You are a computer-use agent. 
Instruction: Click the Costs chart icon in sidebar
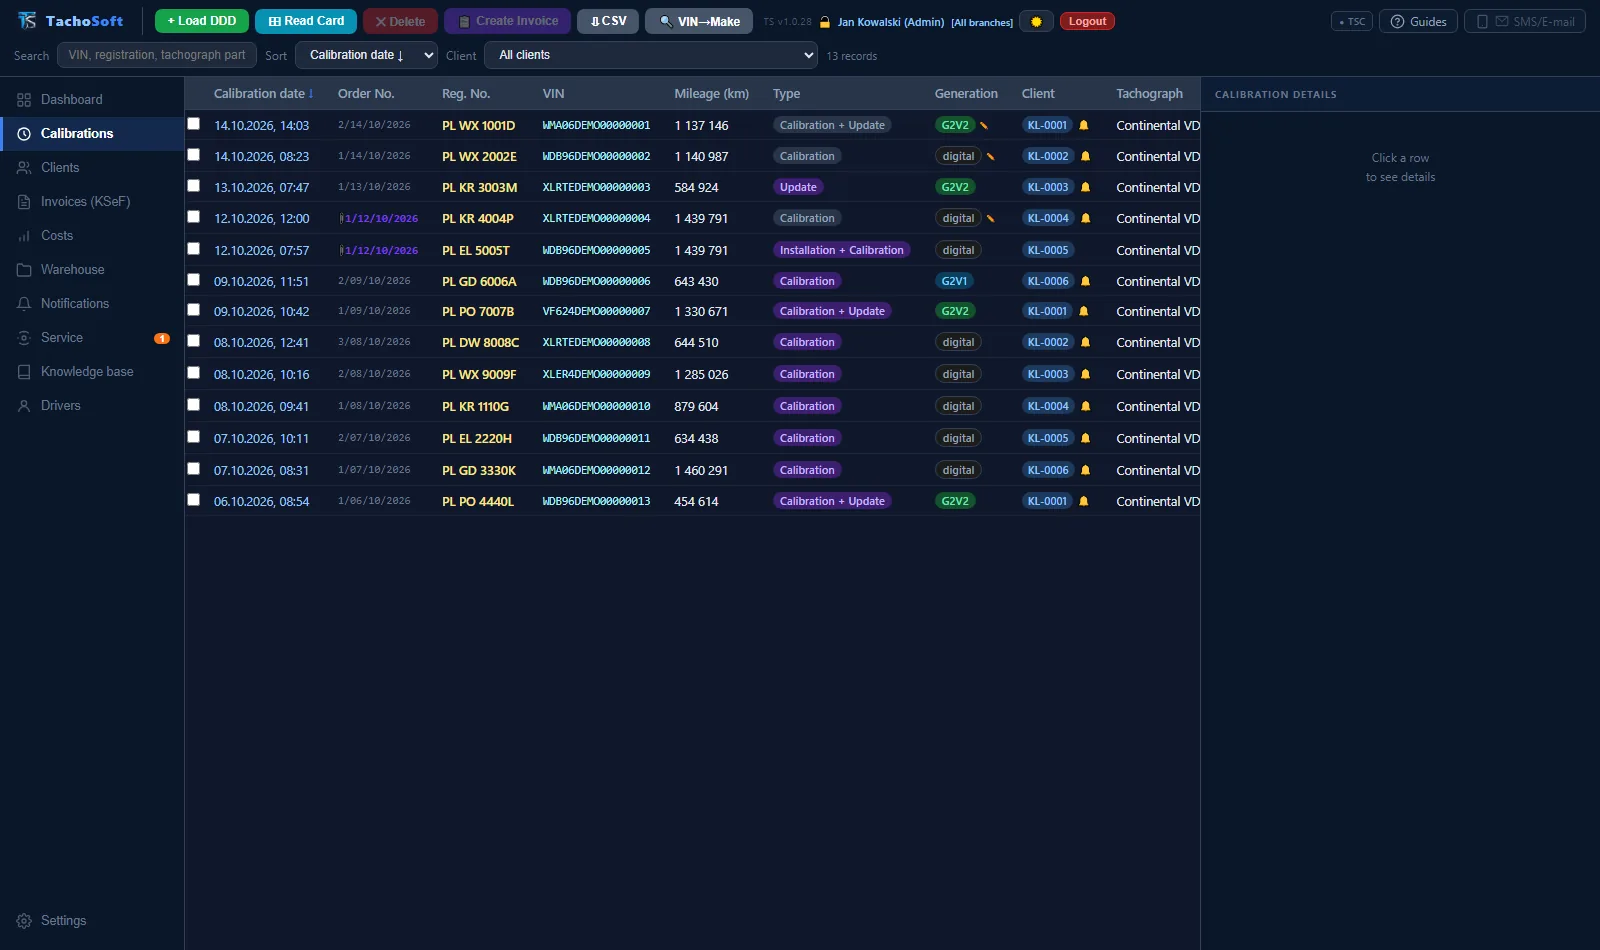pos(24,236)
